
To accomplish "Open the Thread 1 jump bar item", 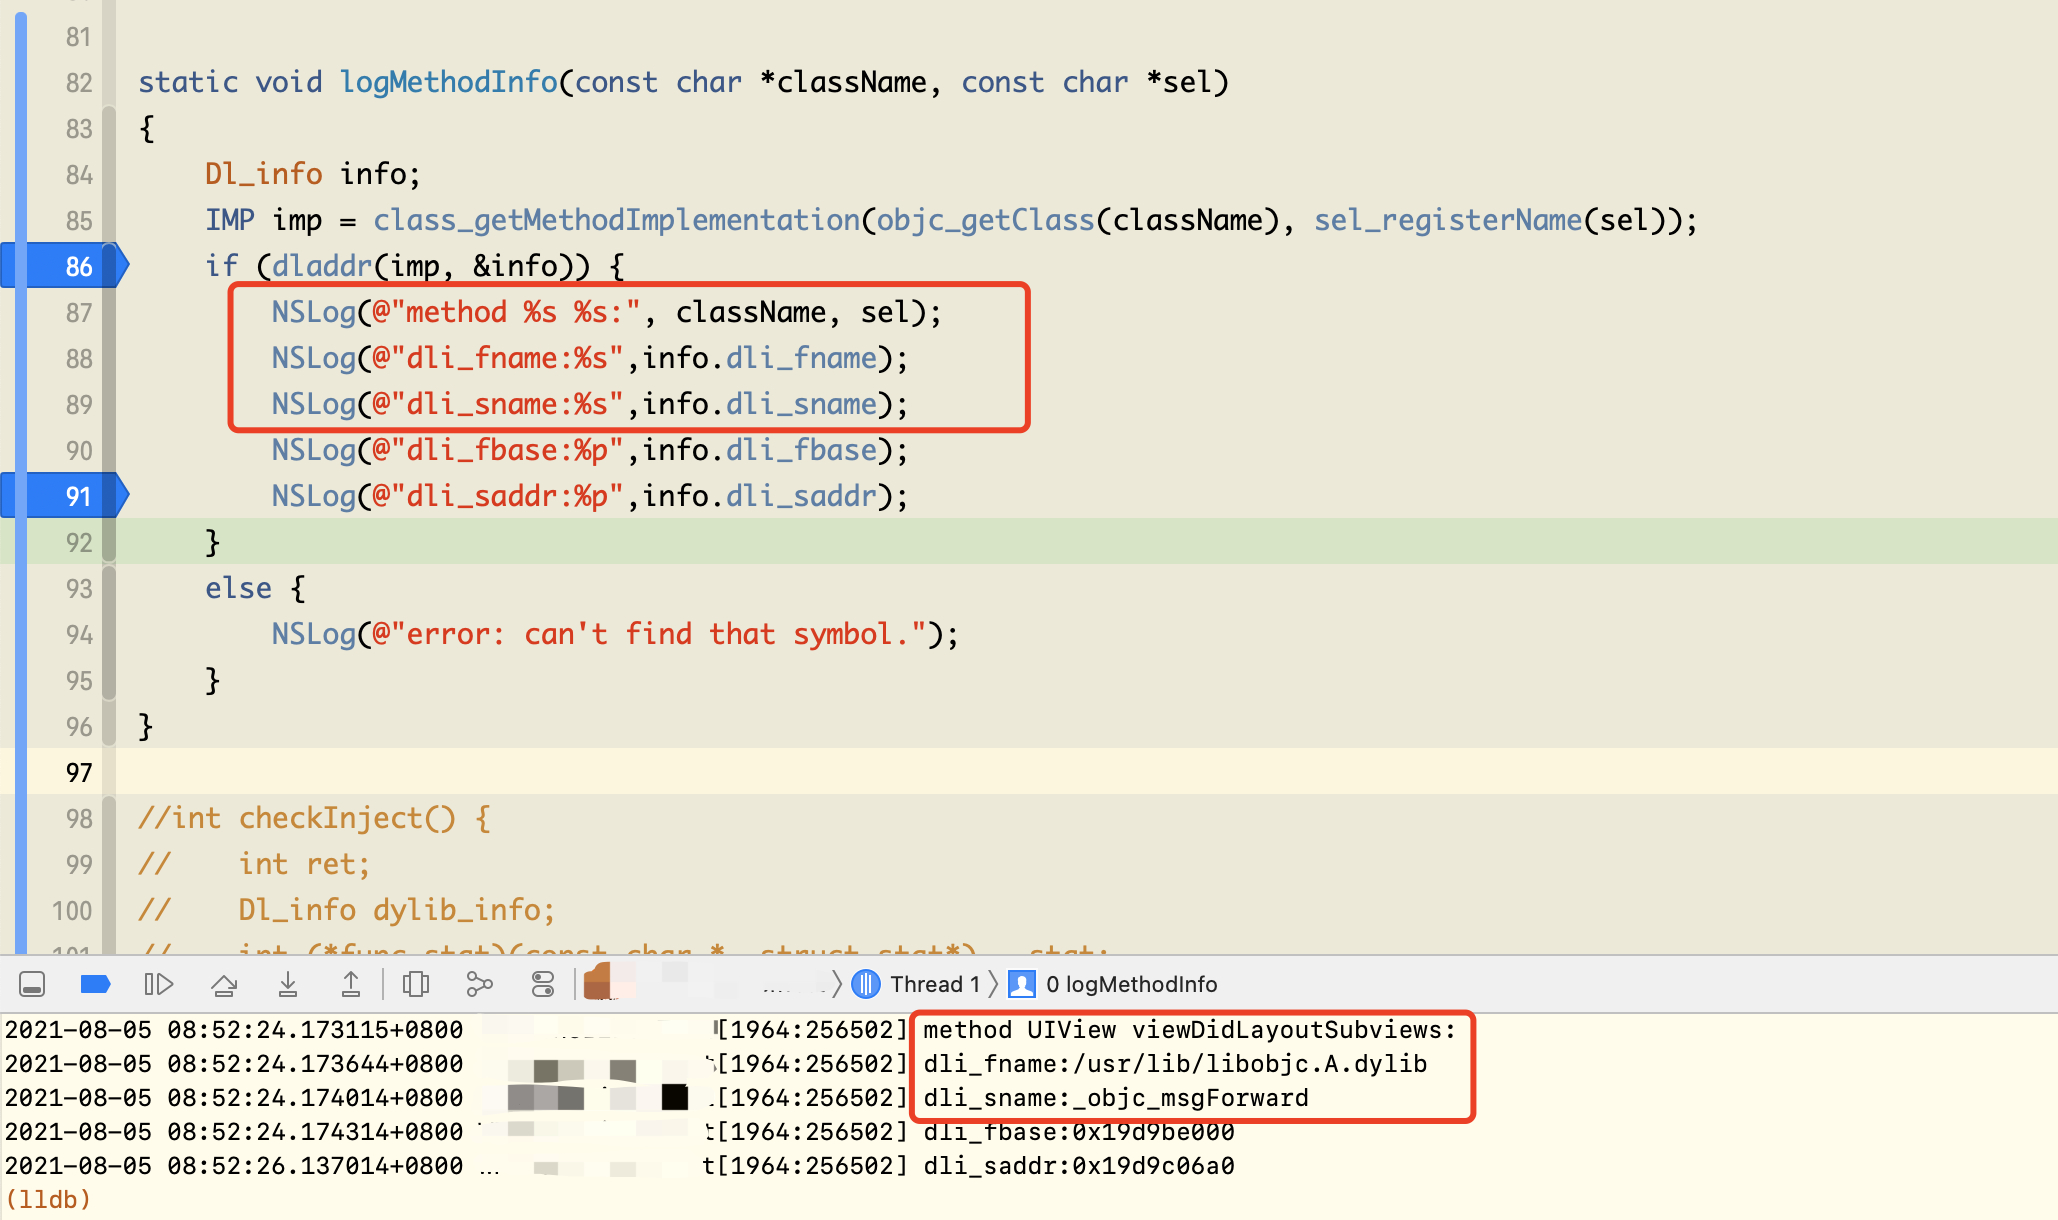I will [934, 985].
